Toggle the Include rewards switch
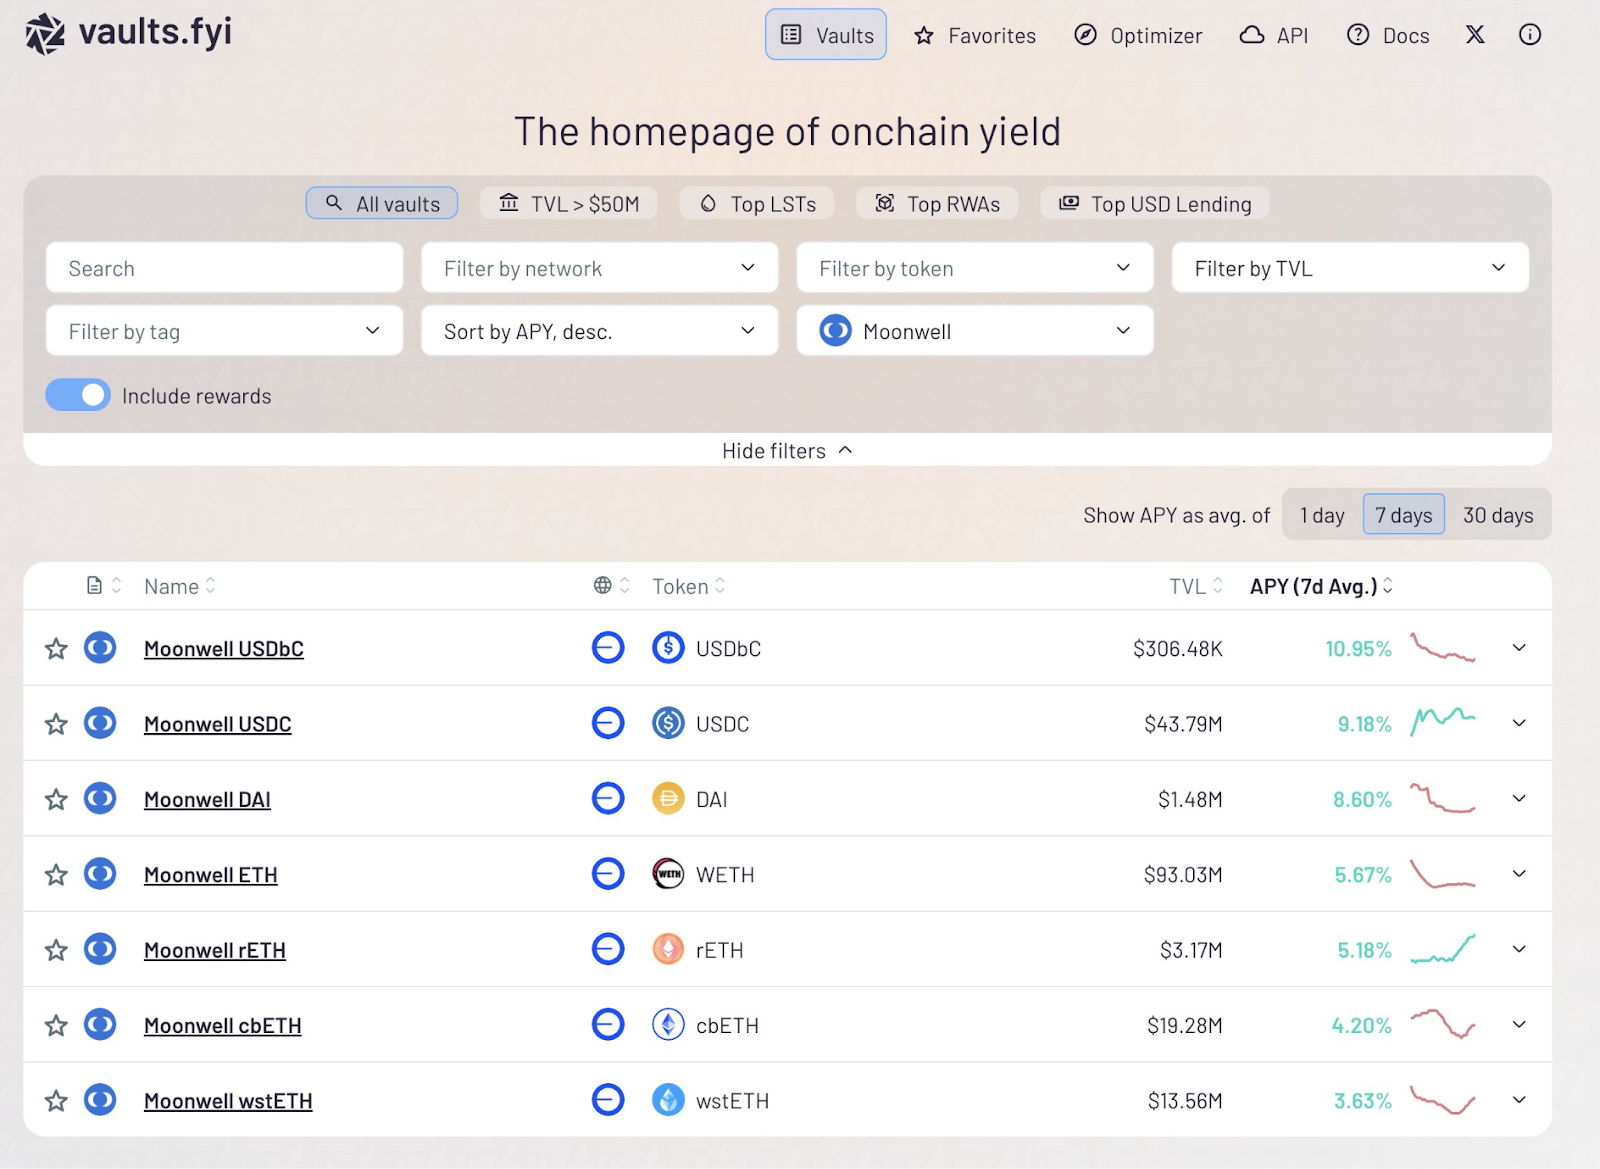 click(x=78, y=395)
